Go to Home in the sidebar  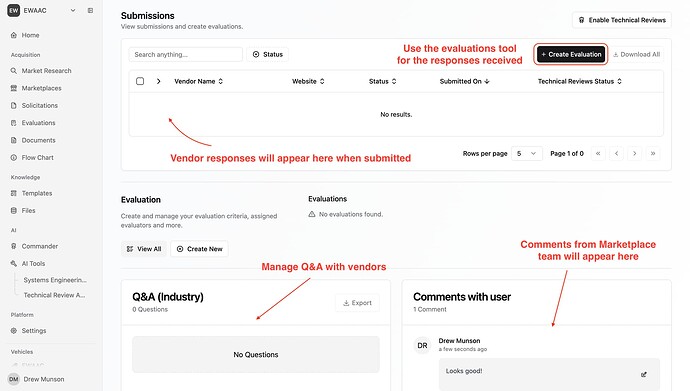[30, 35]
